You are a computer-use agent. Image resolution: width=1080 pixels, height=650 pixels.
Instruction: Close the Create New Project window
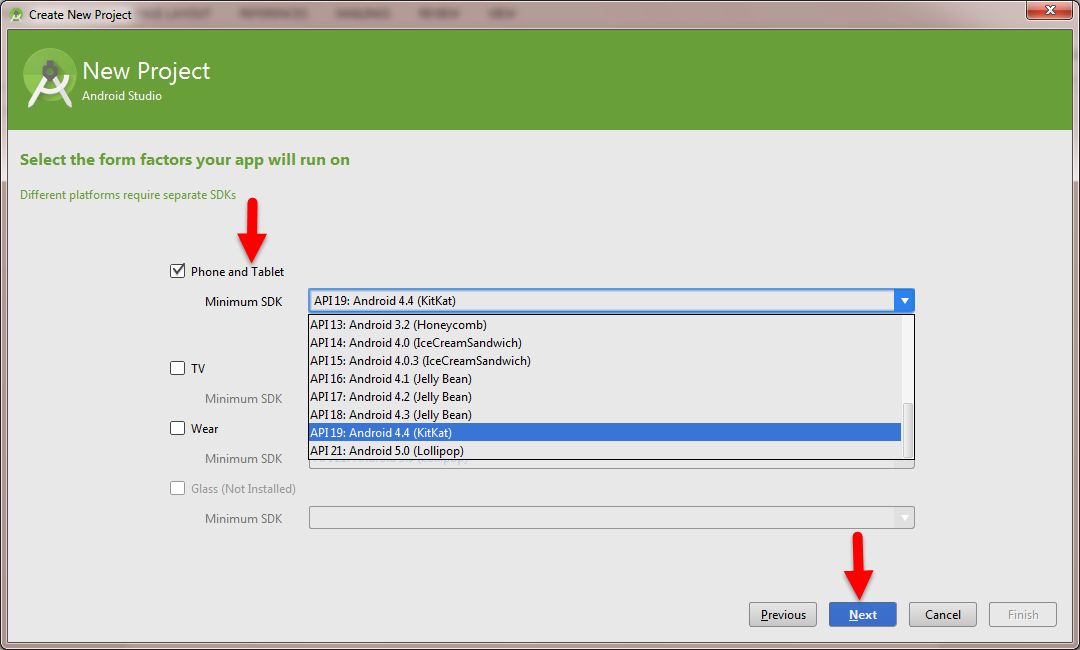1050,10
